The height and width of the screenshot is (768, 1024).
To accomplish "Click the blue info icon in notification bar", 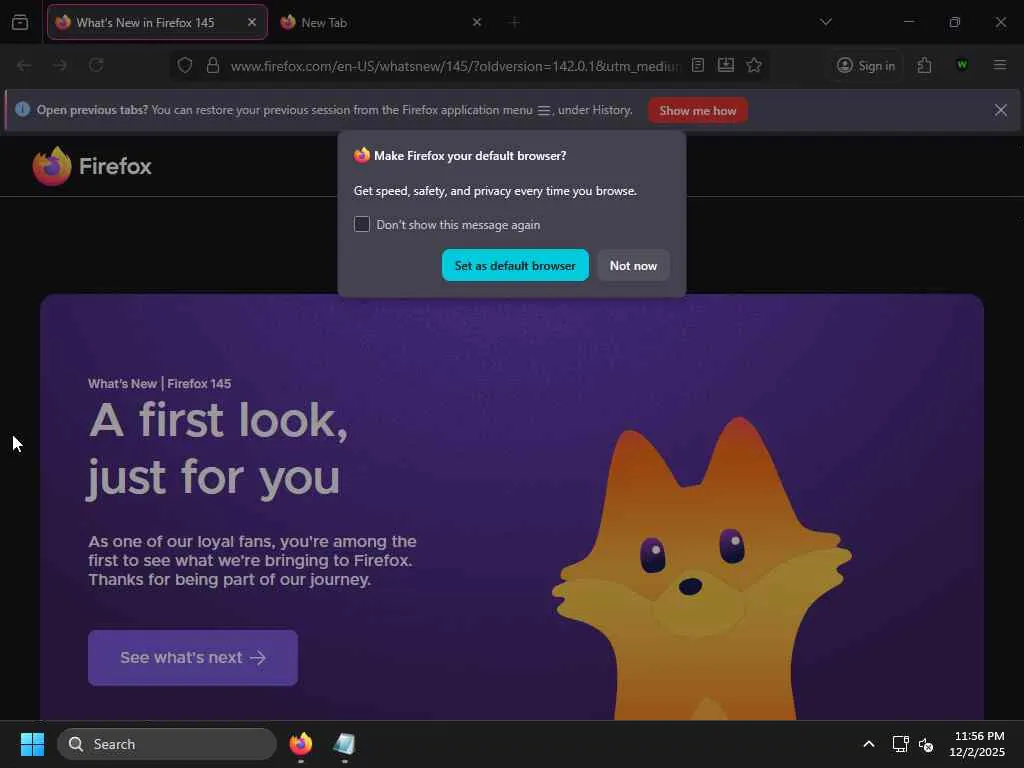I will (22, 110).
